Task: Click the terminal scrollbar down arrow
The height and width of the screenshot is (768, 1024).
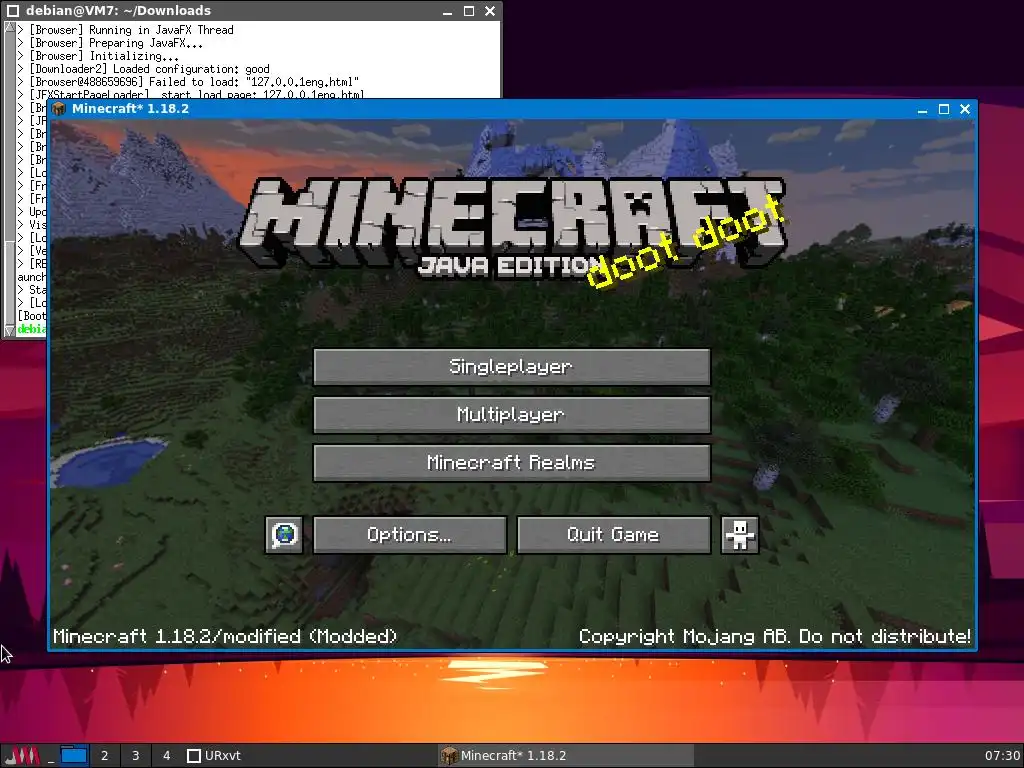Action: coord(9,331)
